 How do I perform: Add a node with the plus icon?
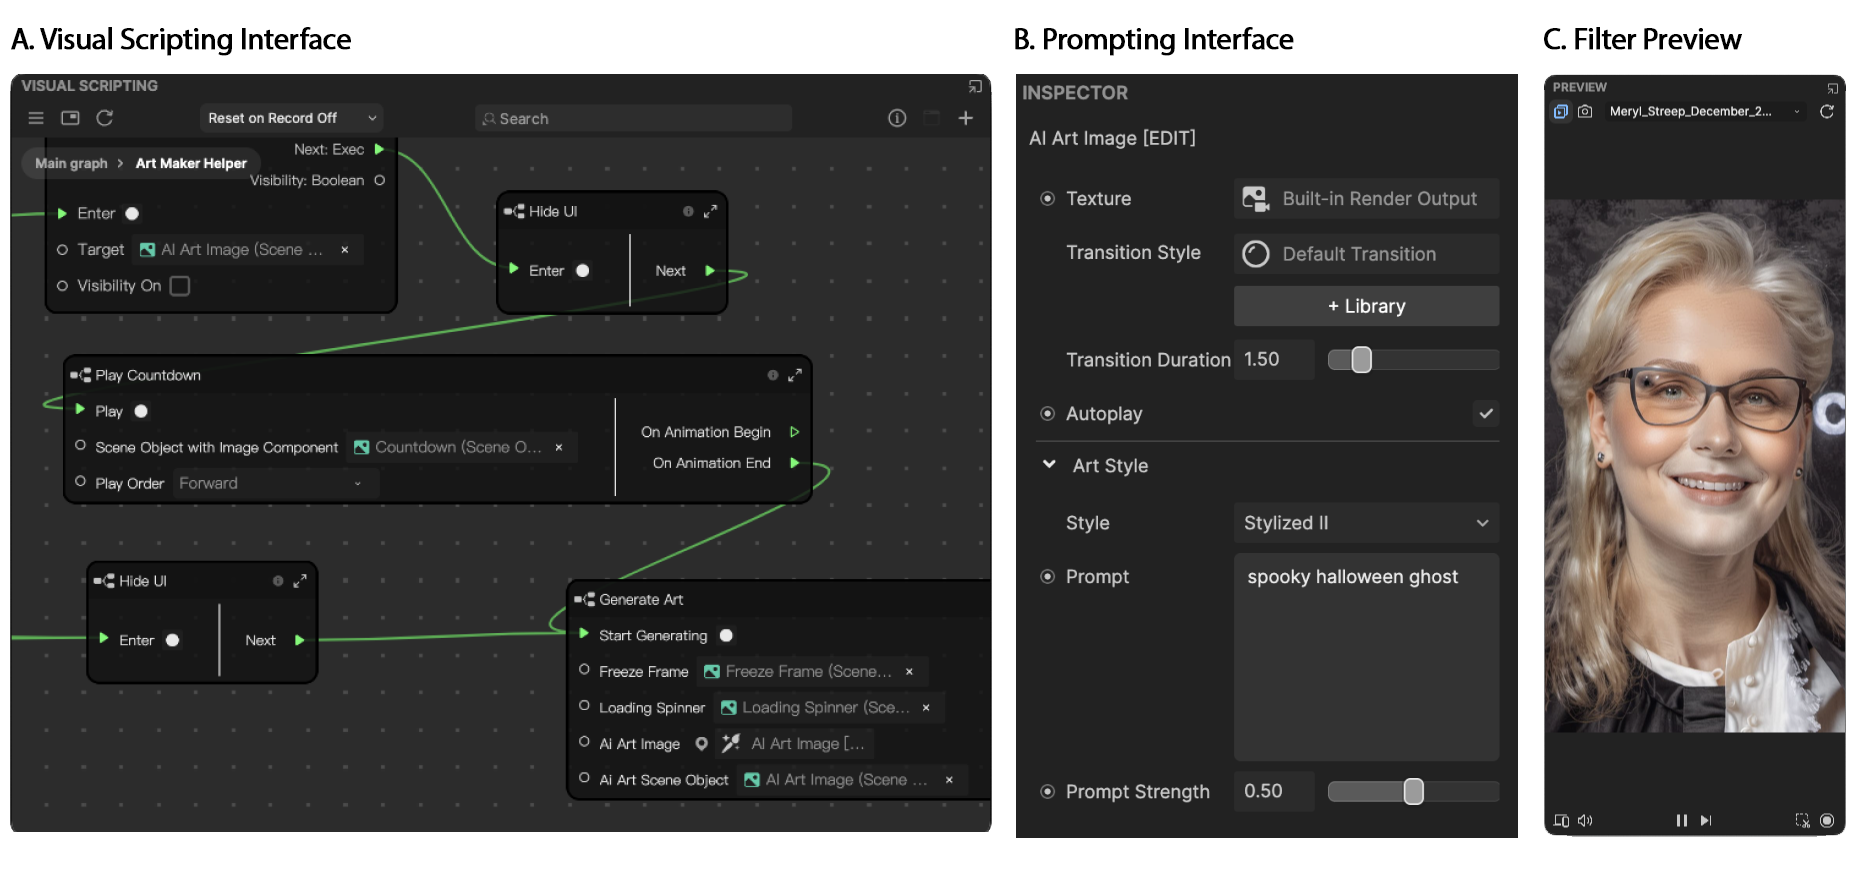[x=965, y=118]
